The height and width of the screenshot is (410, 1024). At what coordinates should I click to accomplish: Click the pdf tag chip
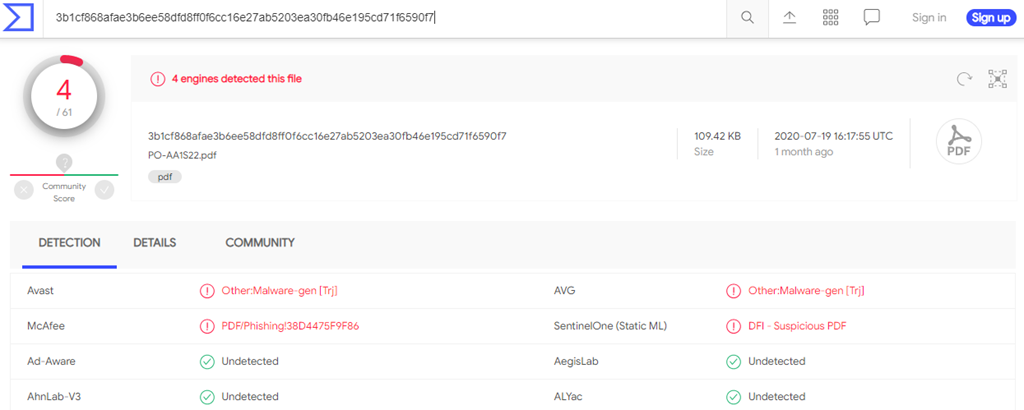pos(165,177)
